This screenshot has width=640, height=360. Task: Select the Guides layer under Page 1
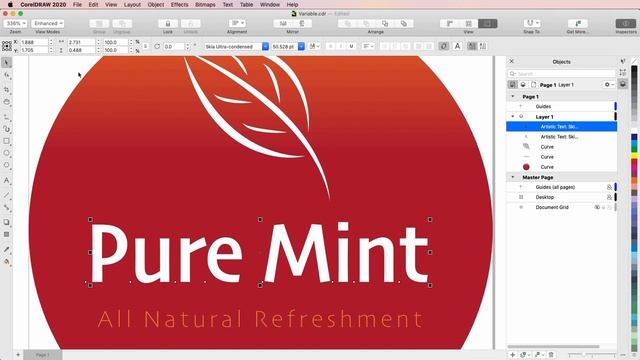point(562,107)
